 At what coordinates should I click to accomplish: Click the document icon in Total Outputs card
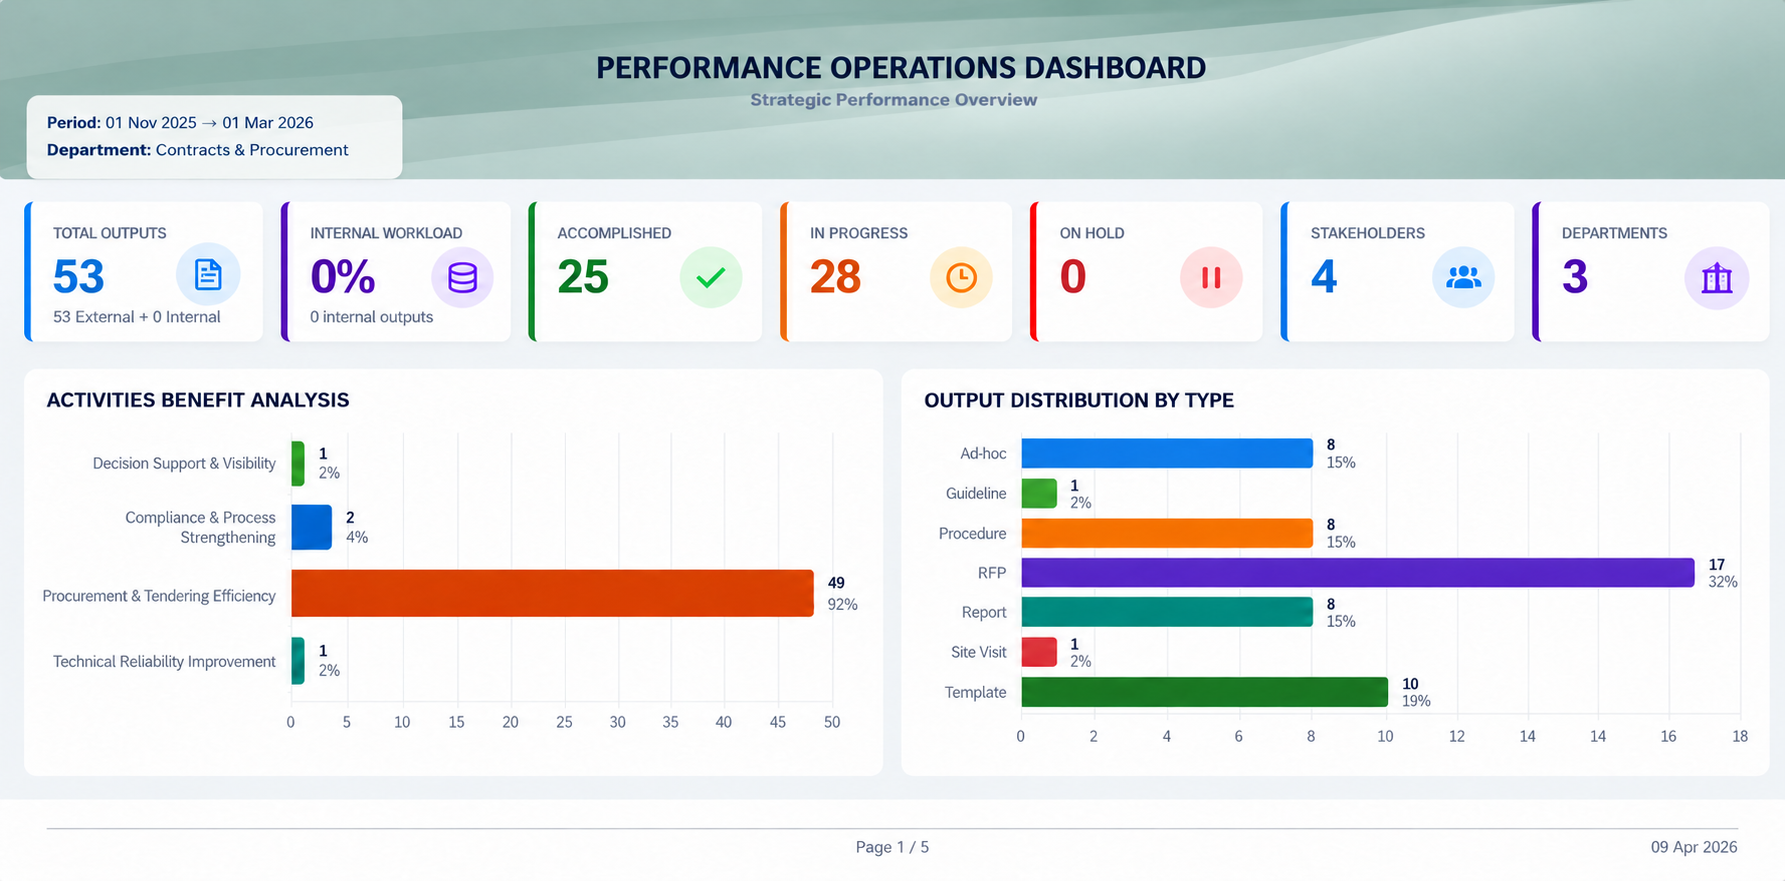click(x=208, y=275)
